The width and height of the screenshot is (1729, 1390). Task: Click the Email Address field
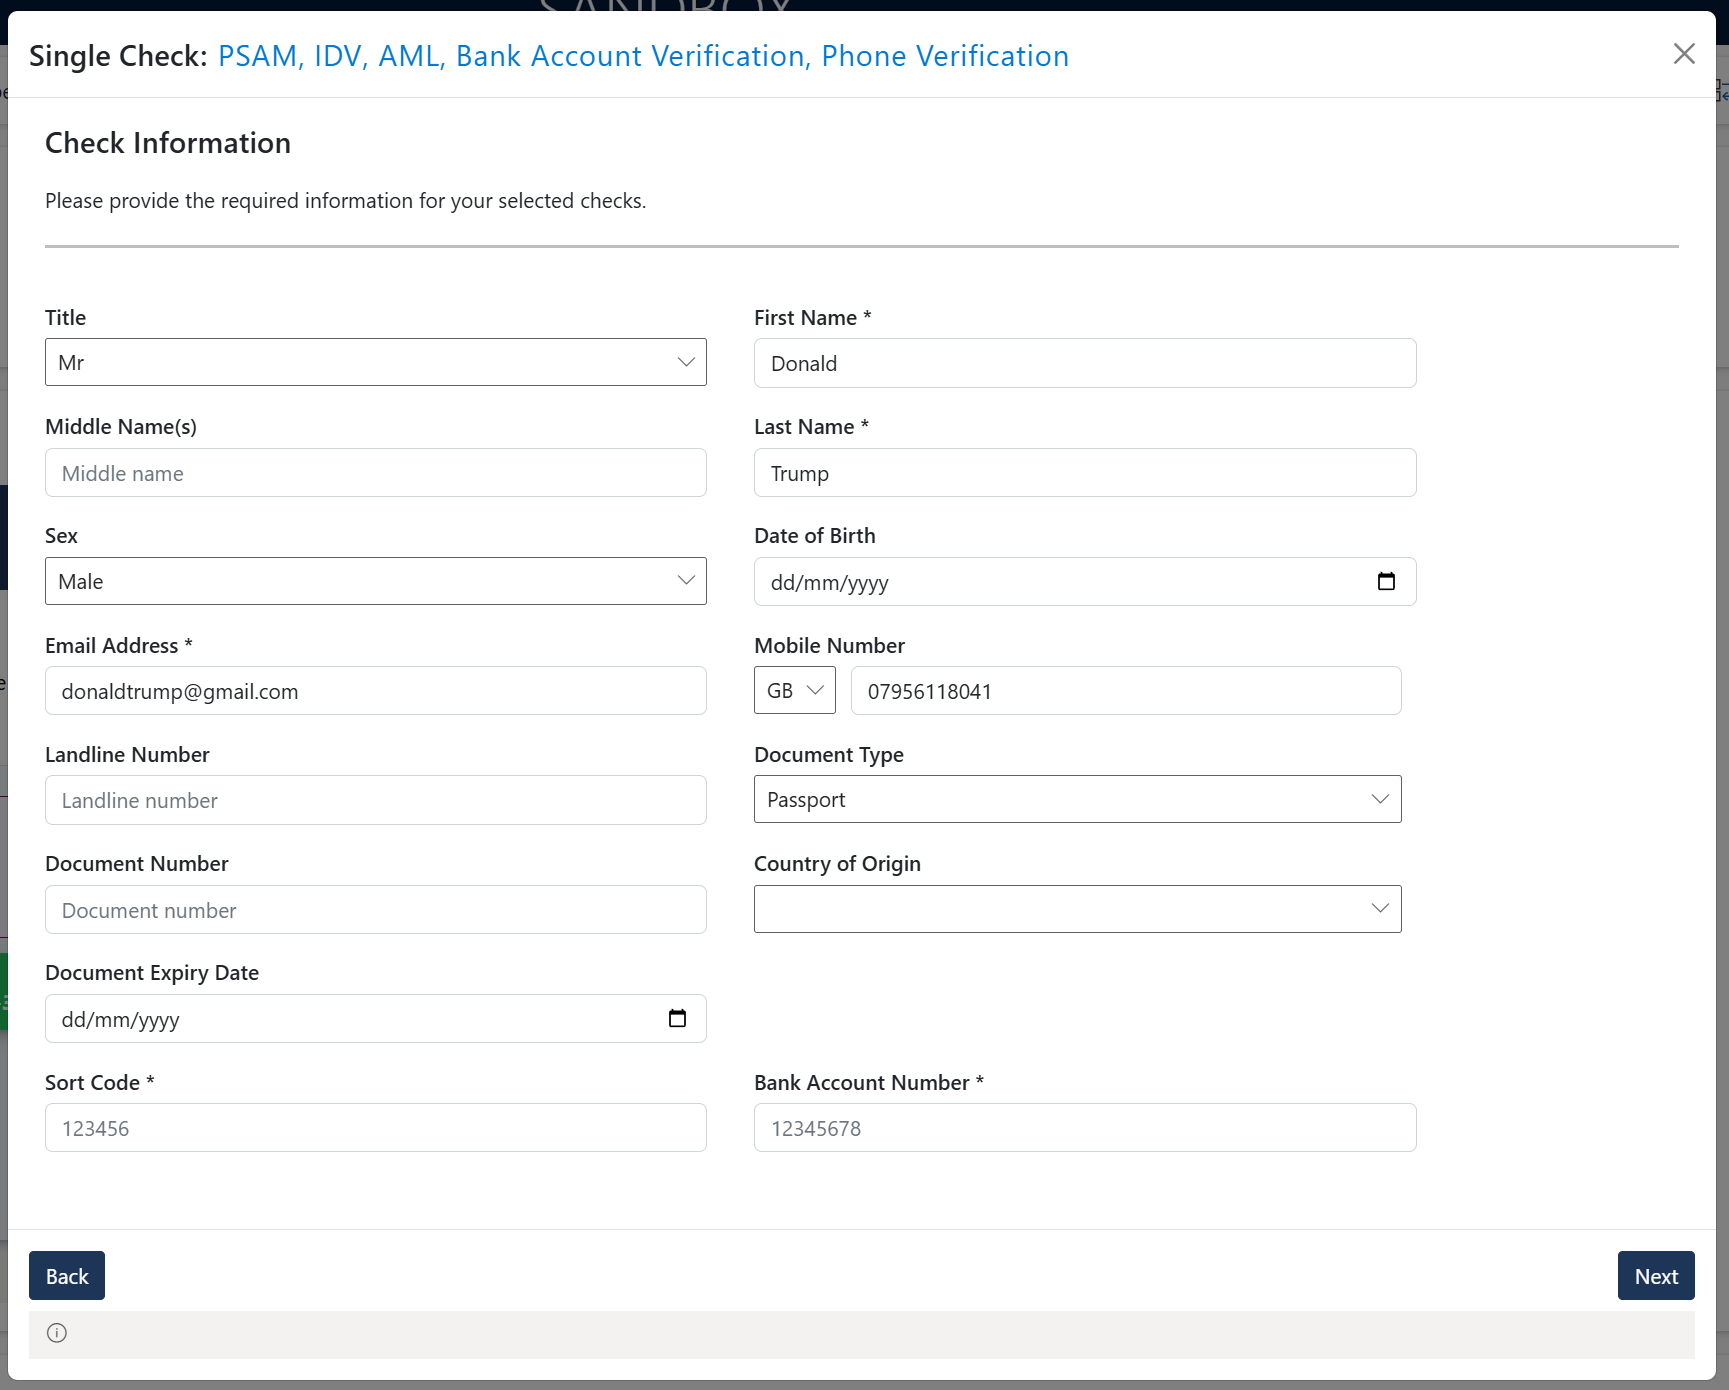tap(376, 691)
